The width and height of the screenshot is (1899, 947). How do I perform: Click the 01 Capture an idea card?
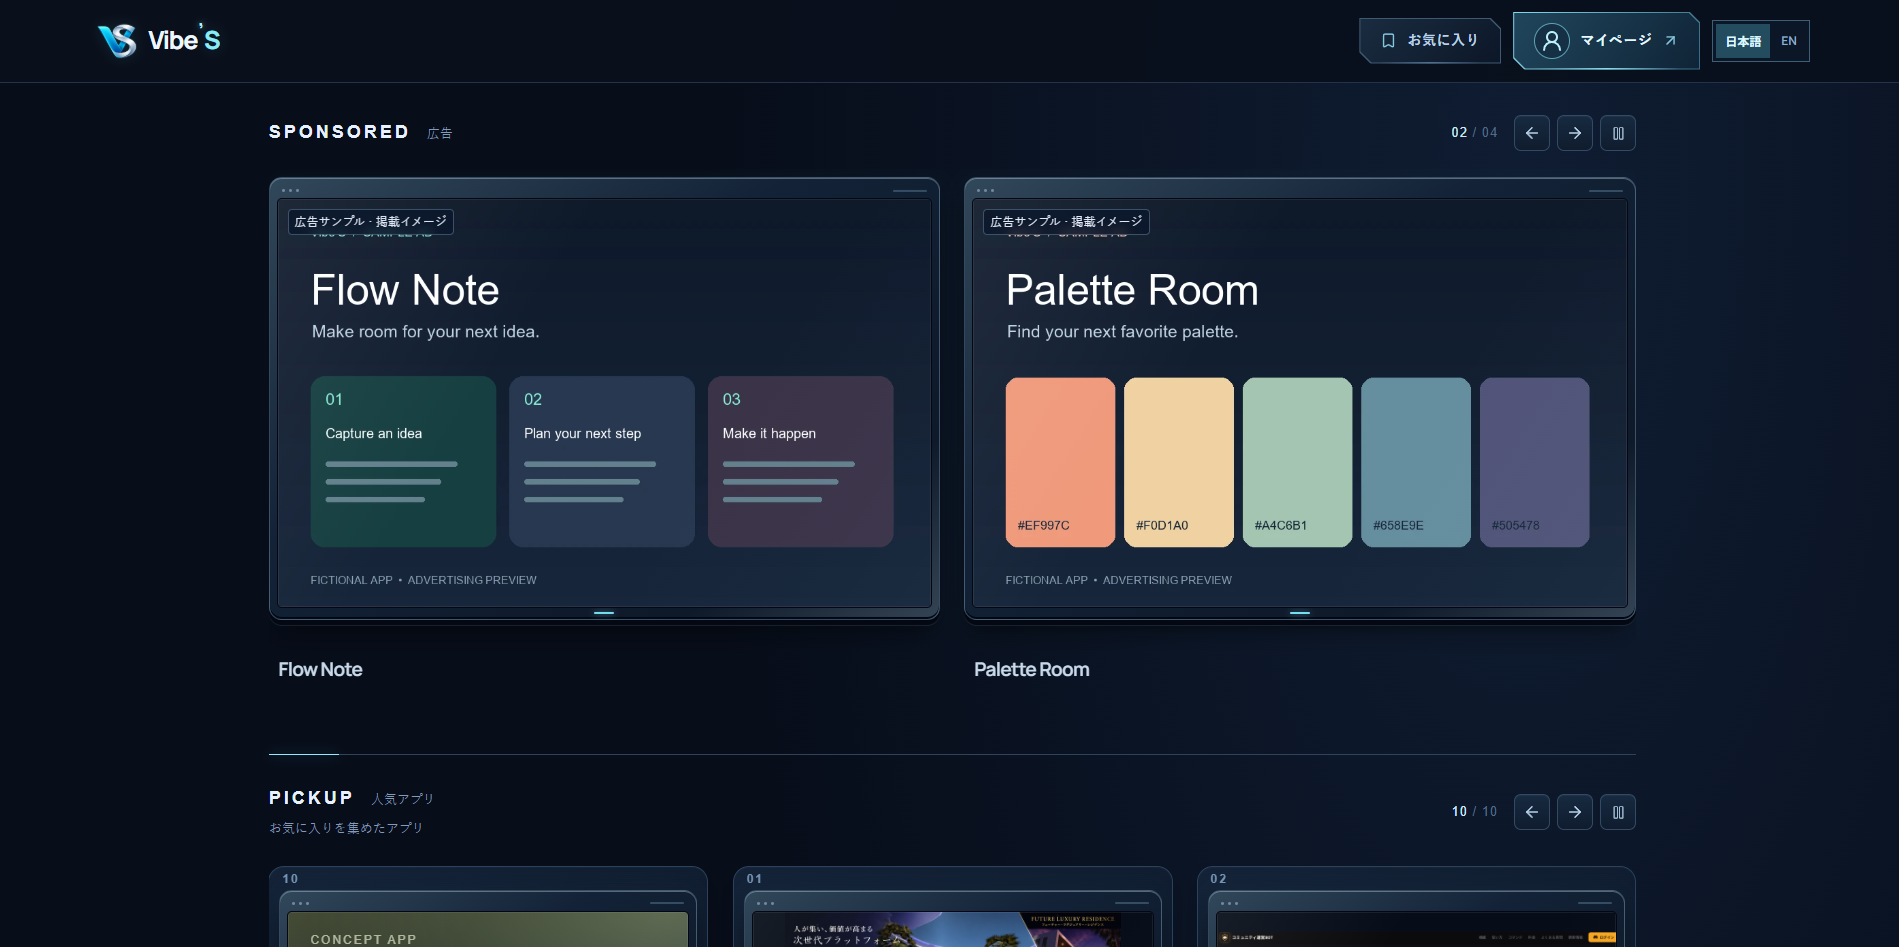403,462
